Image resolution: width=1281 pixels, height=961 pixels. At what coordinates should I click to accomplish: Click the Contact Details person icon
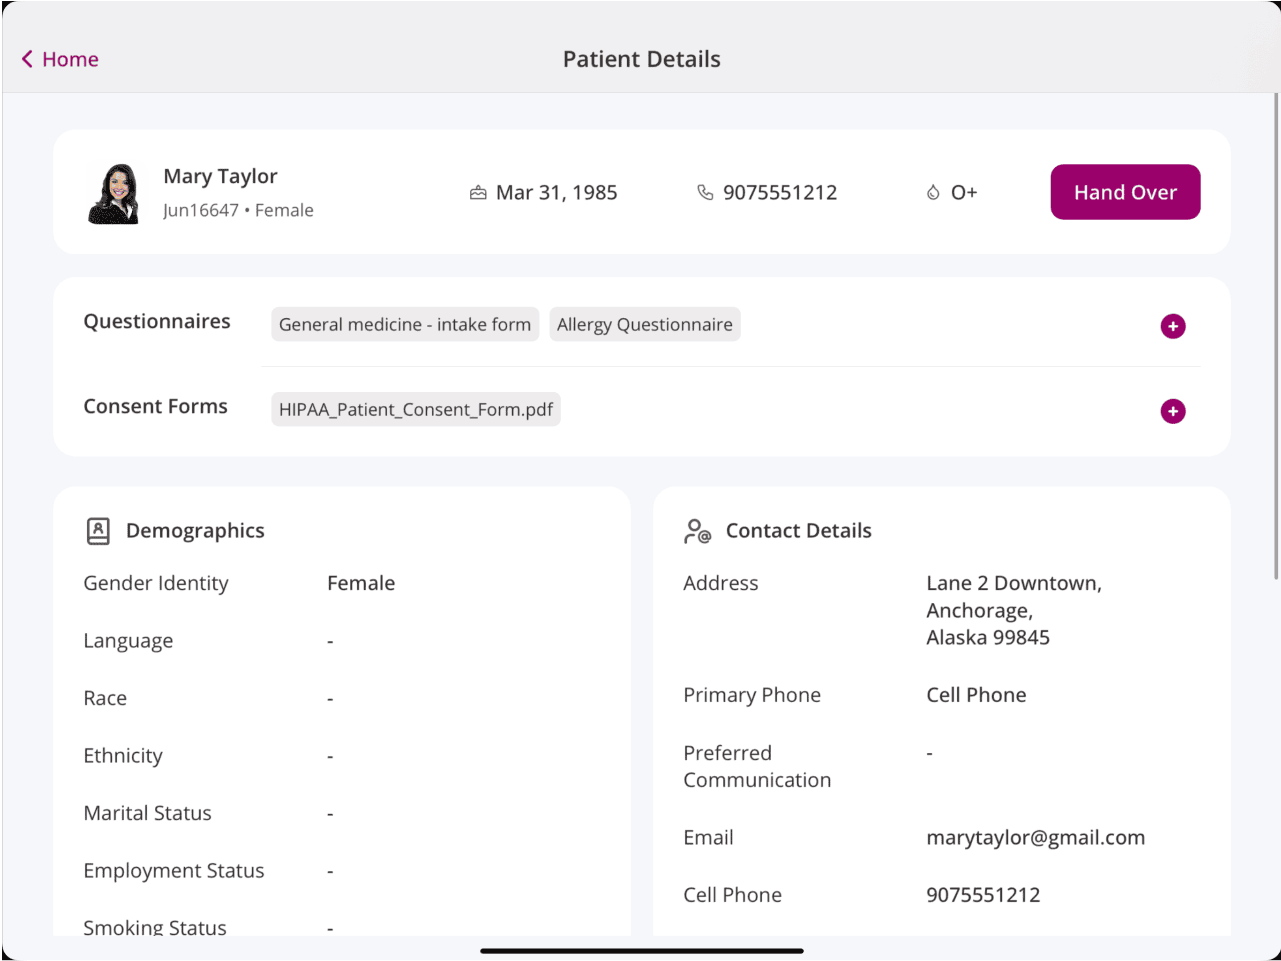point(696,531)
